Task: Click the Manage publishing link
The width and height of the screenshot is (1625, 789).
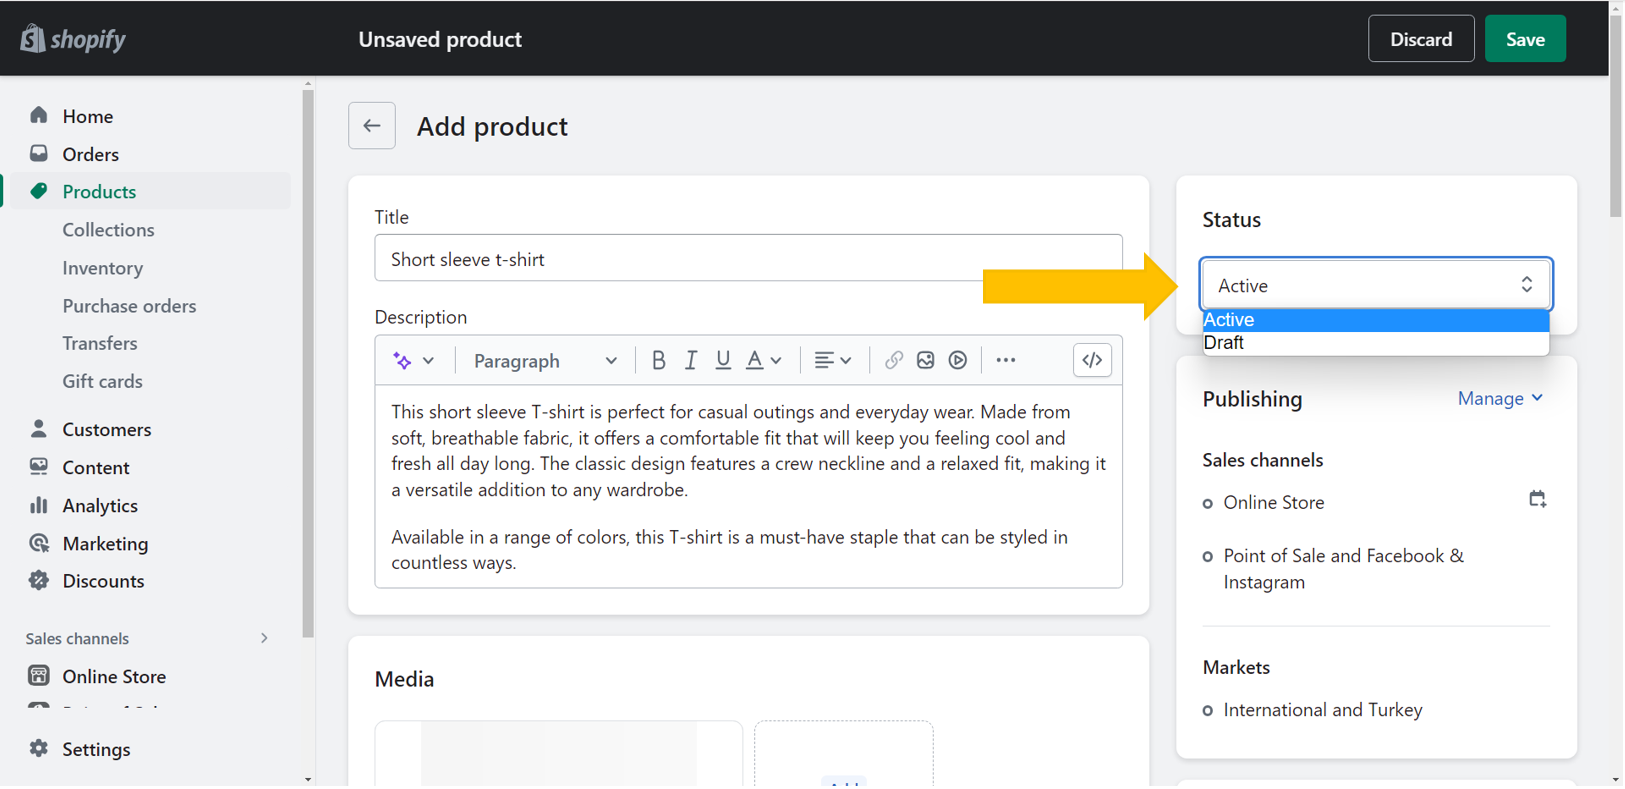Action: [x=1500, y=399]
